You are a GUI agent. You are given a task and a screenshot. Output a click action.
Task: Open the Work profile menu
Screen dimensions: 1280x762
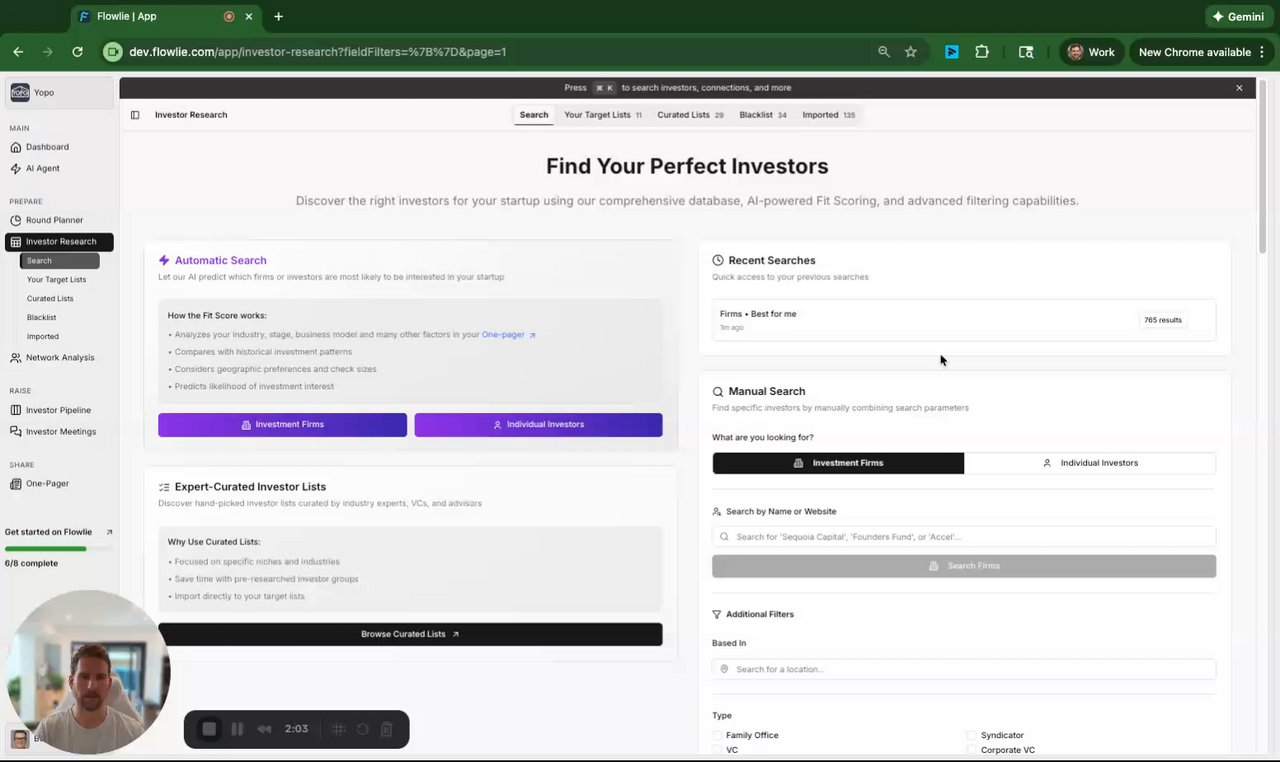(x=1091, y=52)
